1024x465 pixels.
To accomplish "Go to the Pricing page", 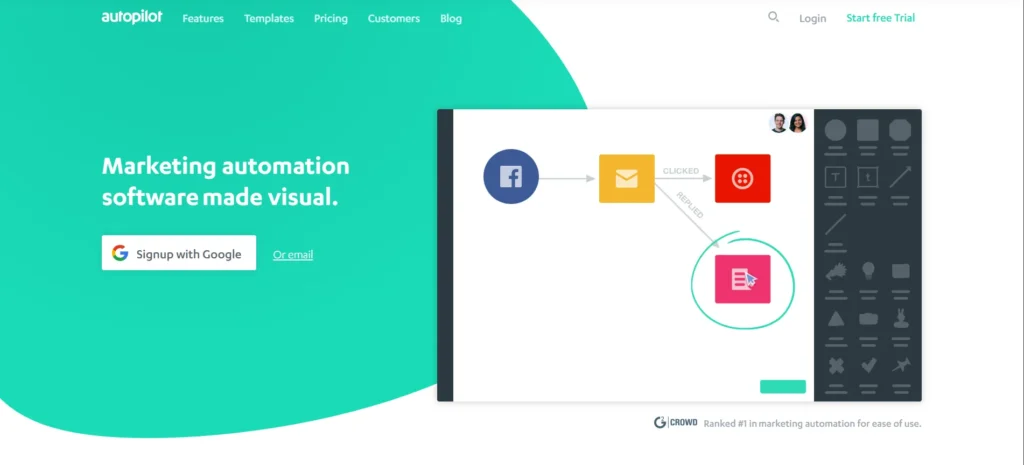I will pyautogui.click(x=330, y=18).
